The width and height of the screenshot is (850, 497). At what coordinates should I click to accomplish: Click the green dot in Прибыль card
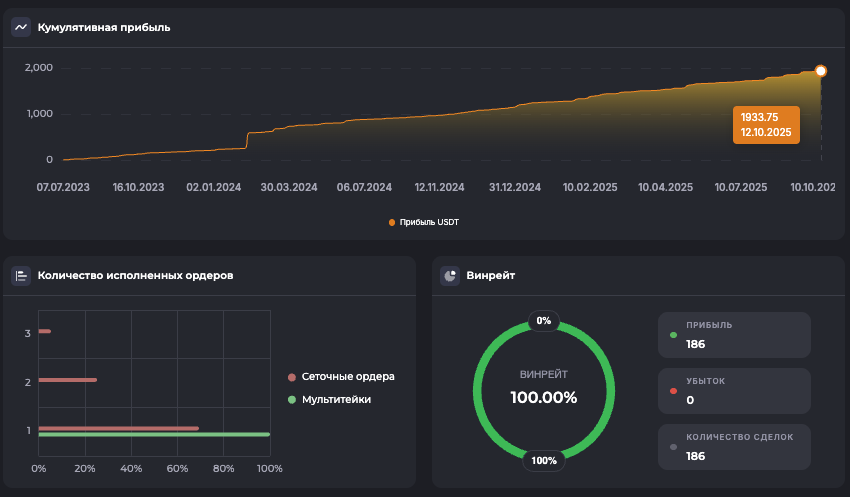[673, 335]
